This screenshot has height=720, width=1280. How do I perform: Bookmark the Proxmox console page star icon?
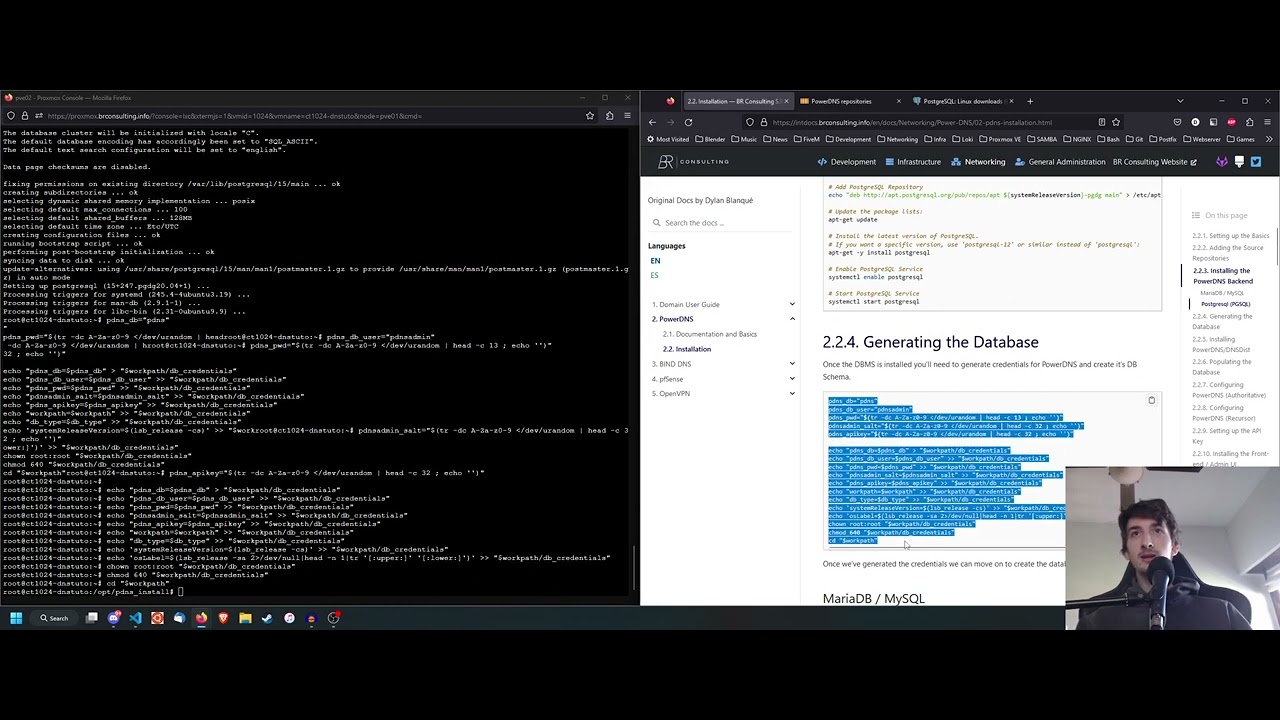point(590,116)
